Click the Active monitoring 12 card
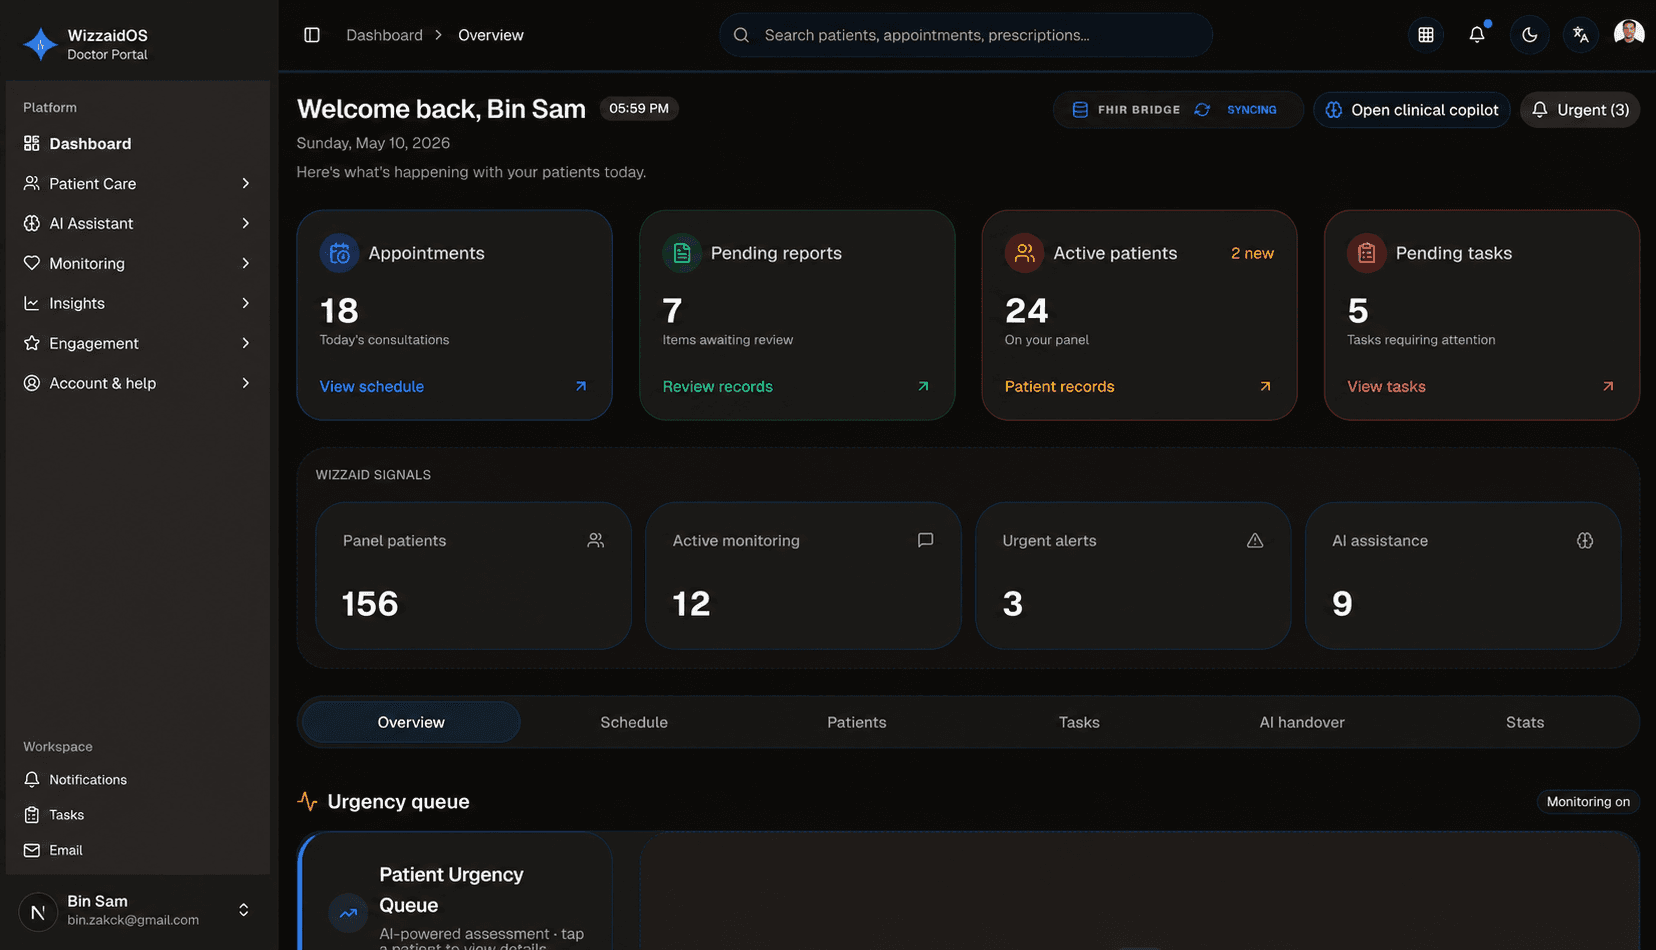1656x950 pixels. (x=803, y=576)
